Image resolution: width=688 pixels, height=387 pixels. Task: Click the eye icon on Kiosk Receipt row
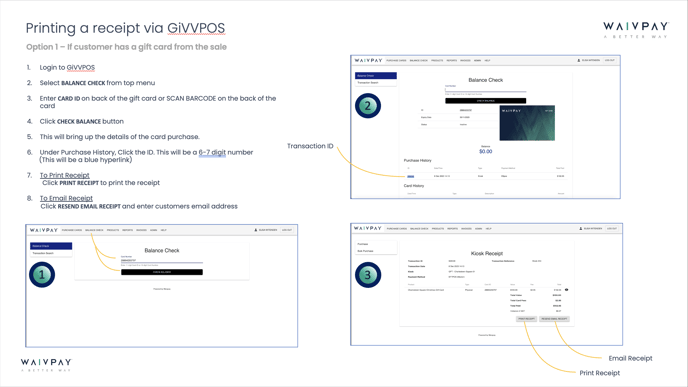click(x=566, y=290)
